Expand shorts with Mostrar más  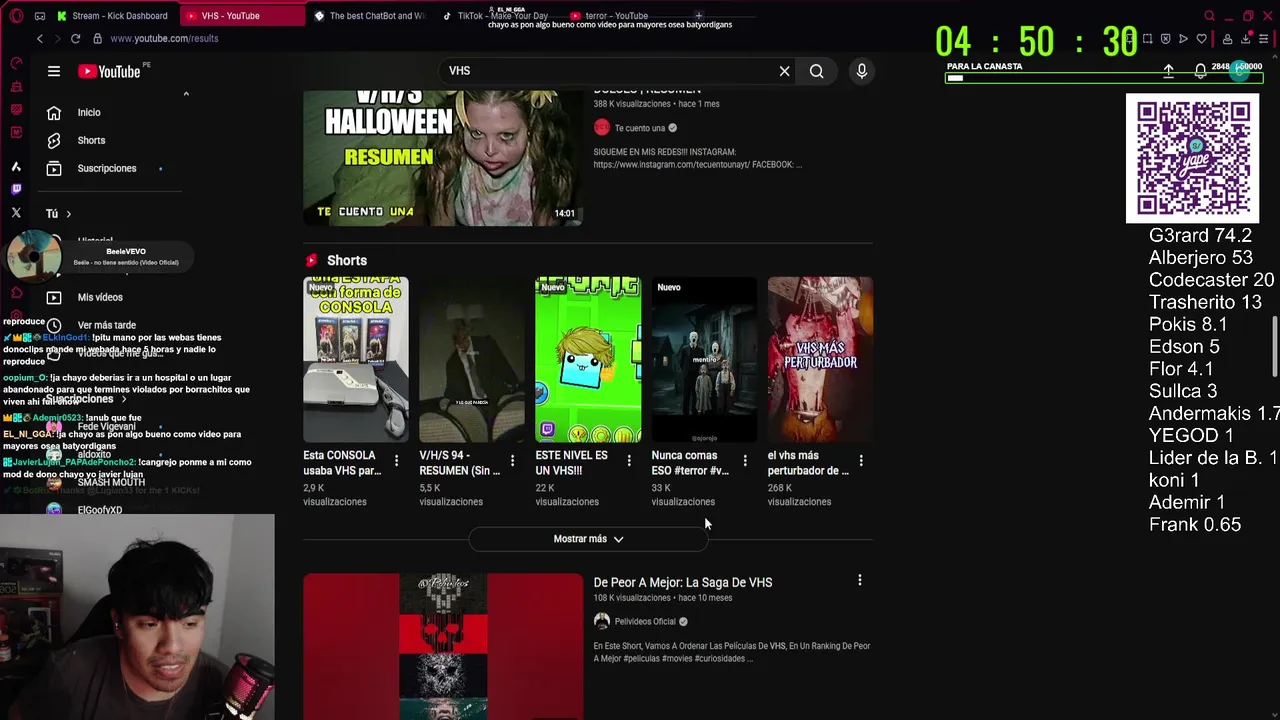[588, 539]
